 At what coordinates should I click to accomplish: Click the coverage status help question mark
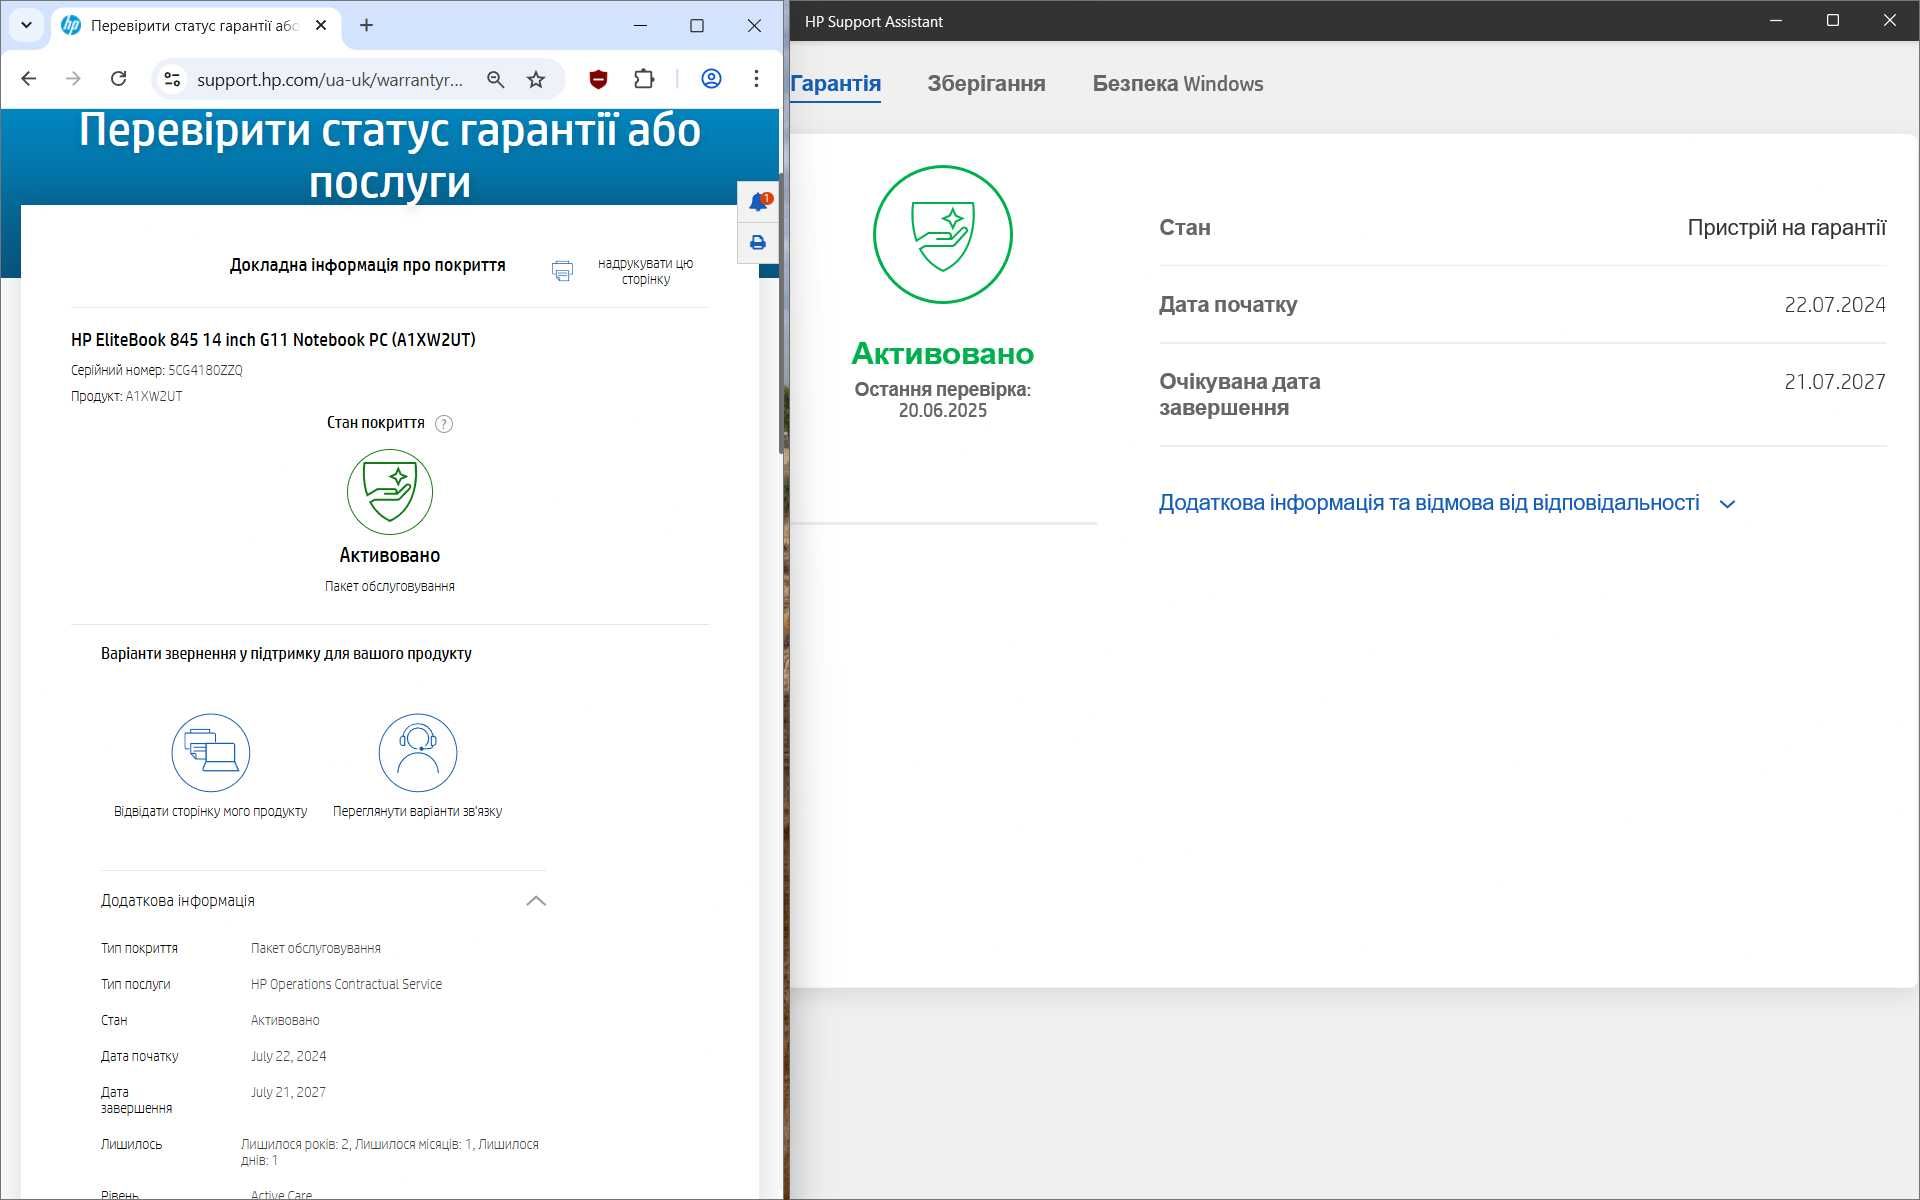[444, 424]
